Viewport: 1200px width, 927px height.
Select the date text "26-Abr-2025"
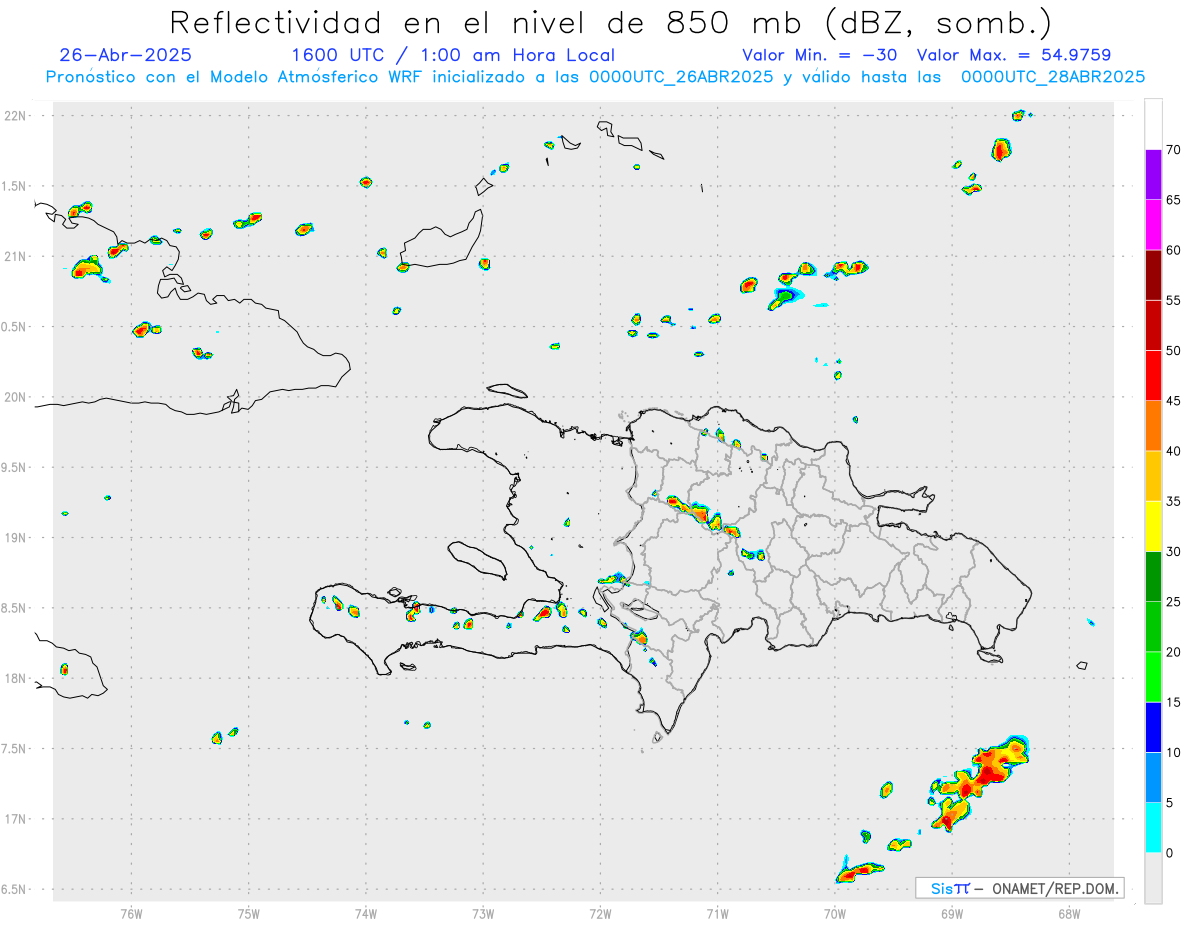pos(125,55)
